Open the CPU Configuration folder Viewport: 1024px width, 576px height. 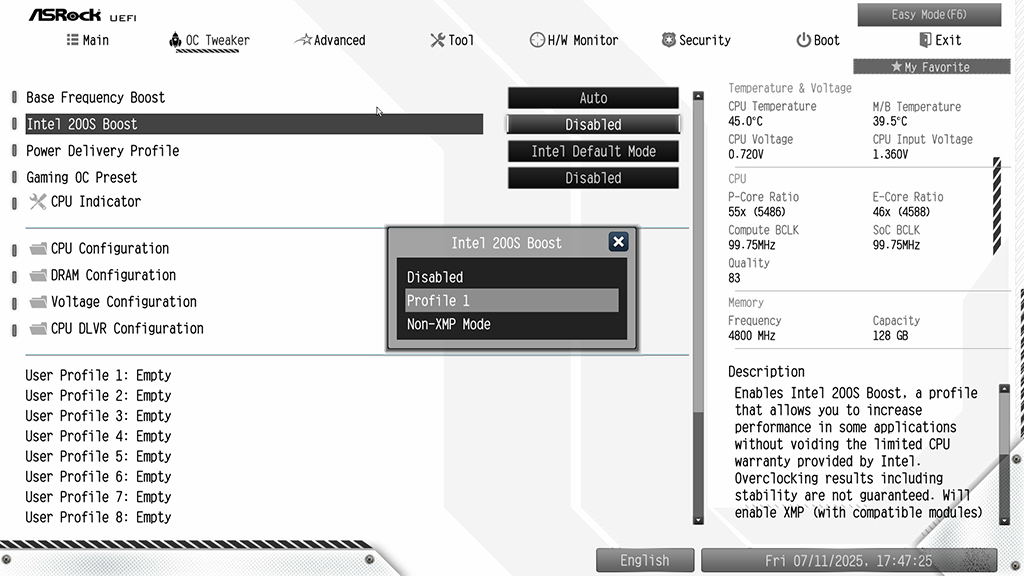(99, 249)
